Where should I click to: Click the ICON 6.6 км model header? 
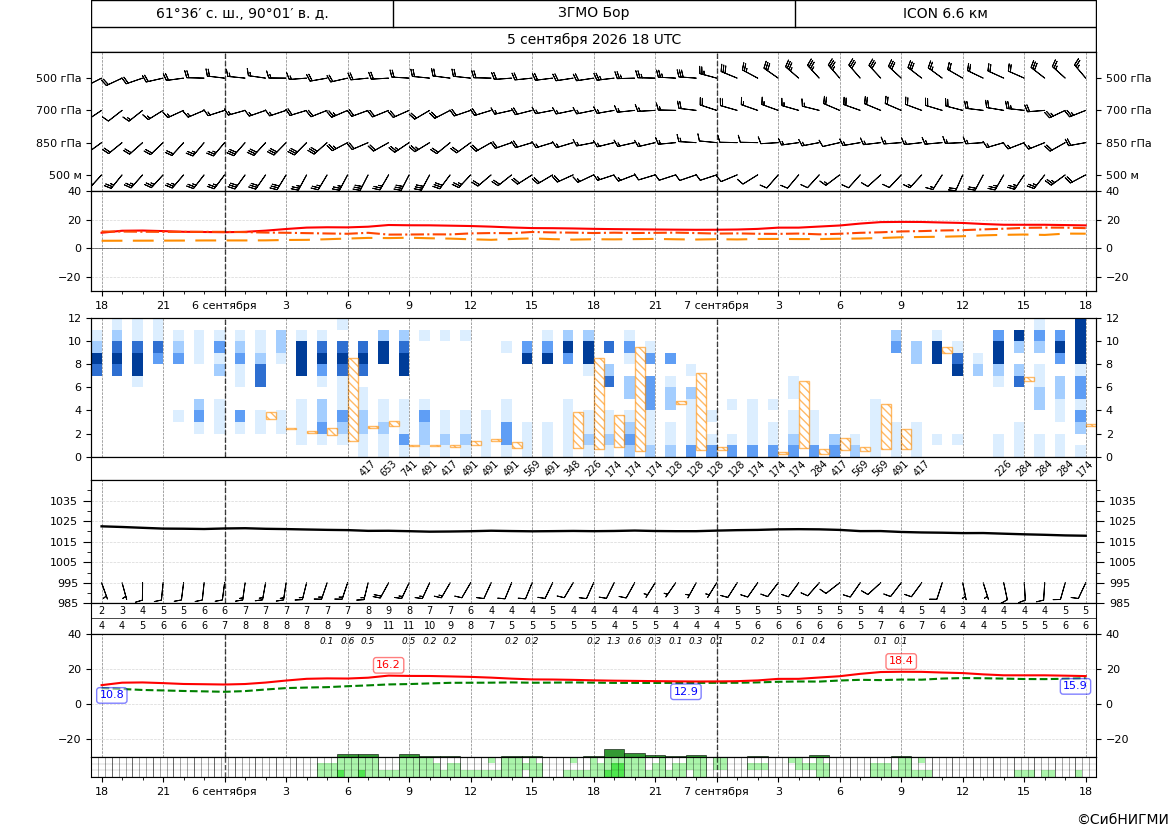pos(945,13)
